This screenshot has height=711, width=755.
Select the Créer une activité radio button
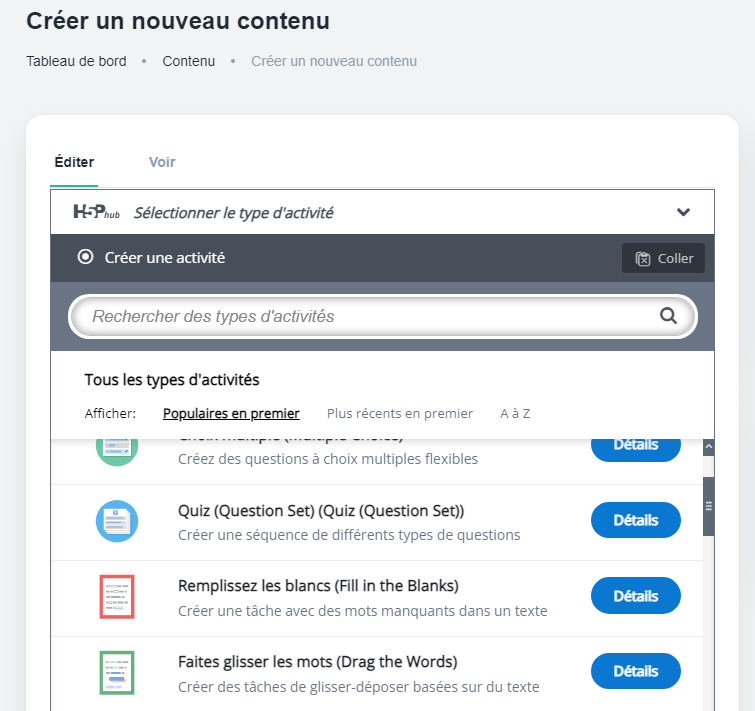pyautogui.click(x=85, y=258)
